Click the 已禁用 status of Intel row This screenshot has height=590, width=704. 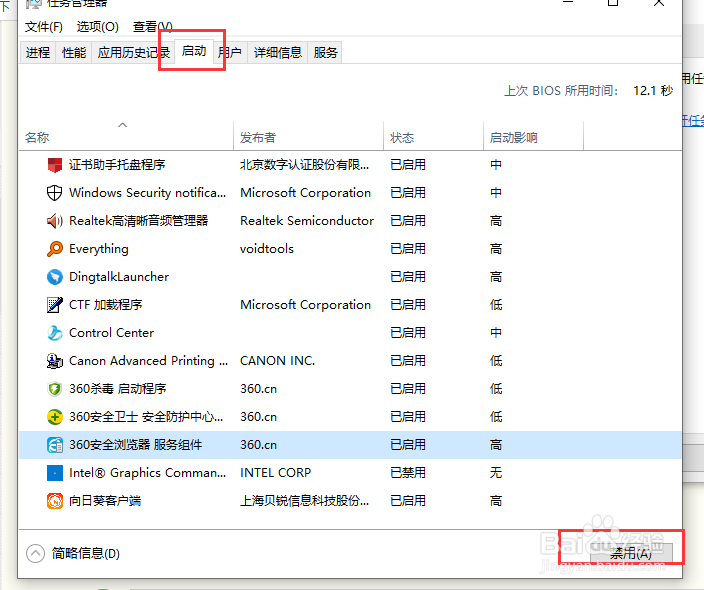pos(408,472)
